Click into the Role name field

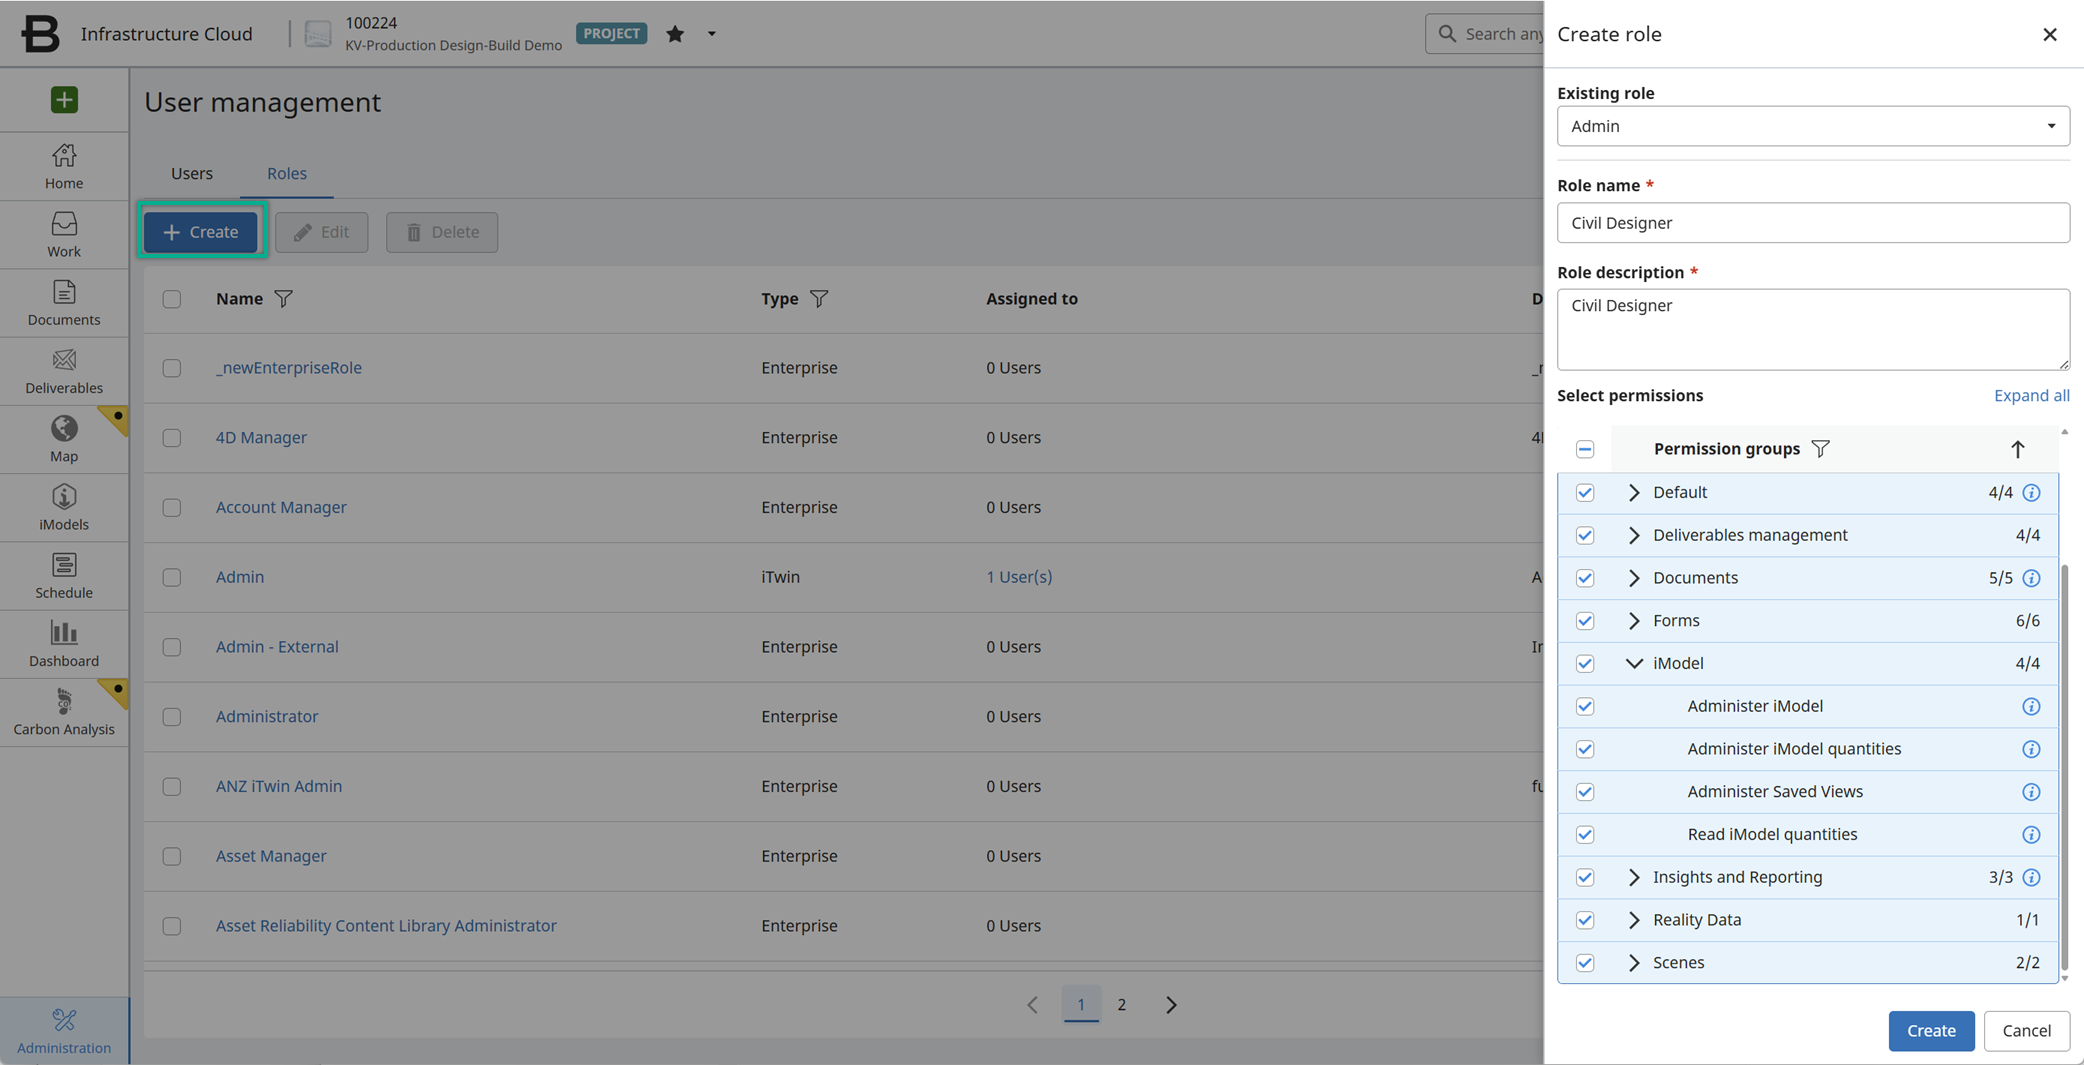point(1813,223)
